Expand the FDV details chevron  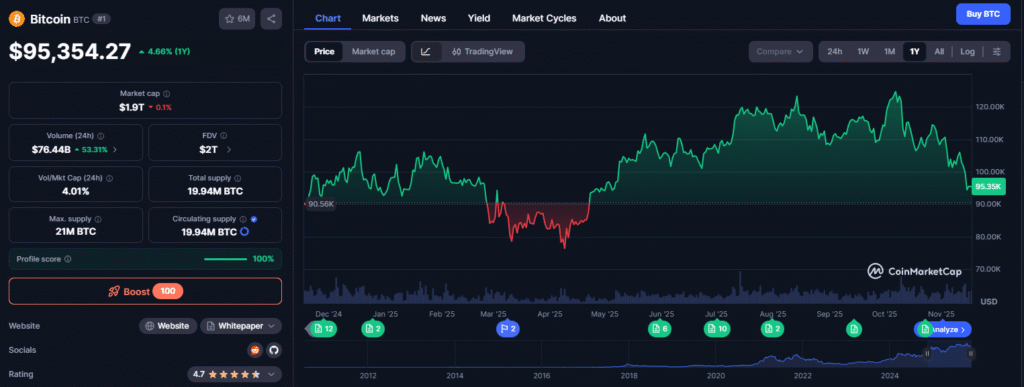tap(229, 149)
